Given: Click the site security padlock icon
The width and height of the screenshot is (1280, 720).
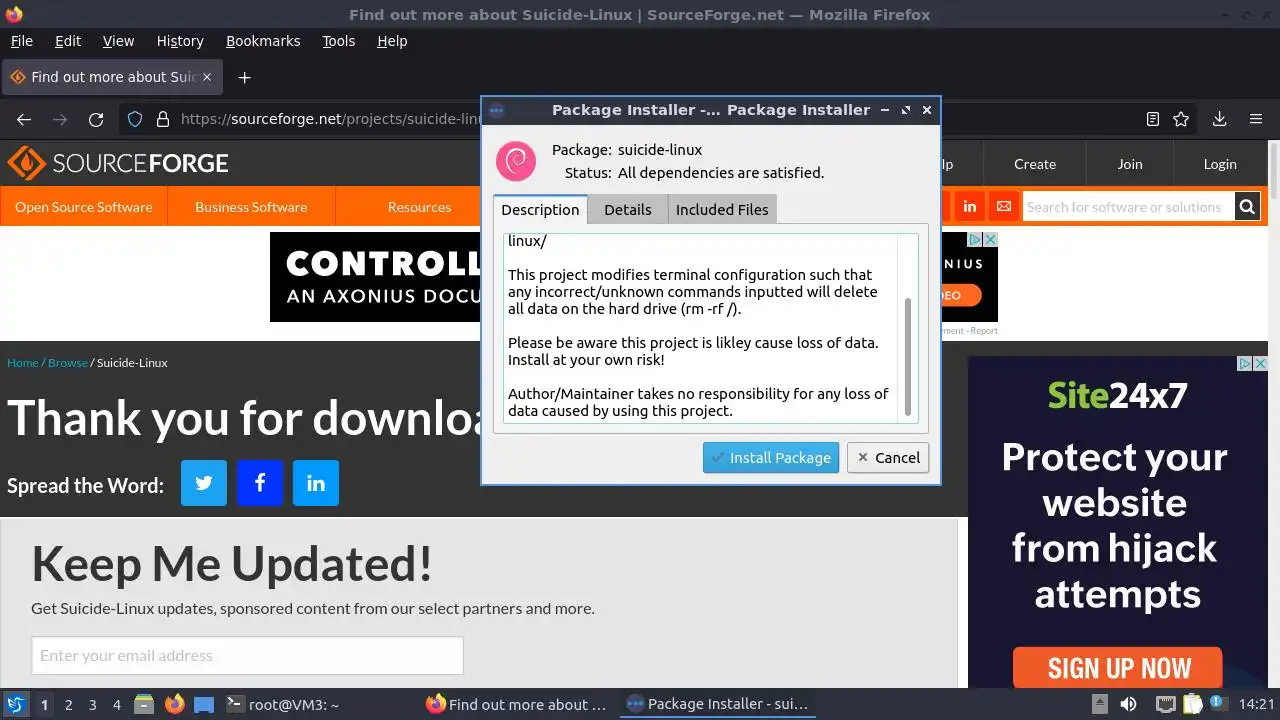Looking at the screenshot, I should [x=163, y=119].
